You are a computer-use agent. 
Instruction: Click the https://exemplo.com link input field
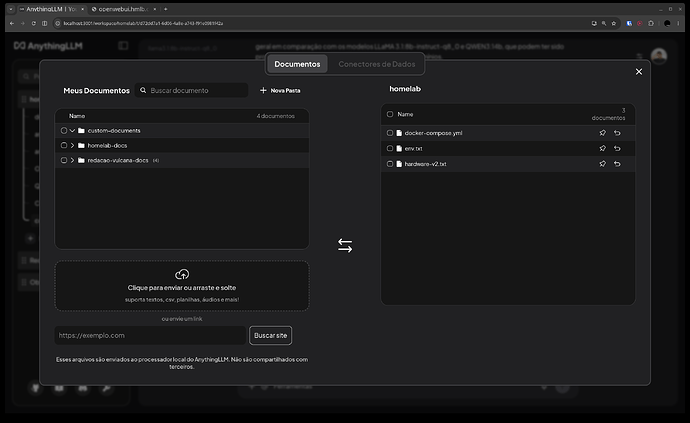point(150,335)
